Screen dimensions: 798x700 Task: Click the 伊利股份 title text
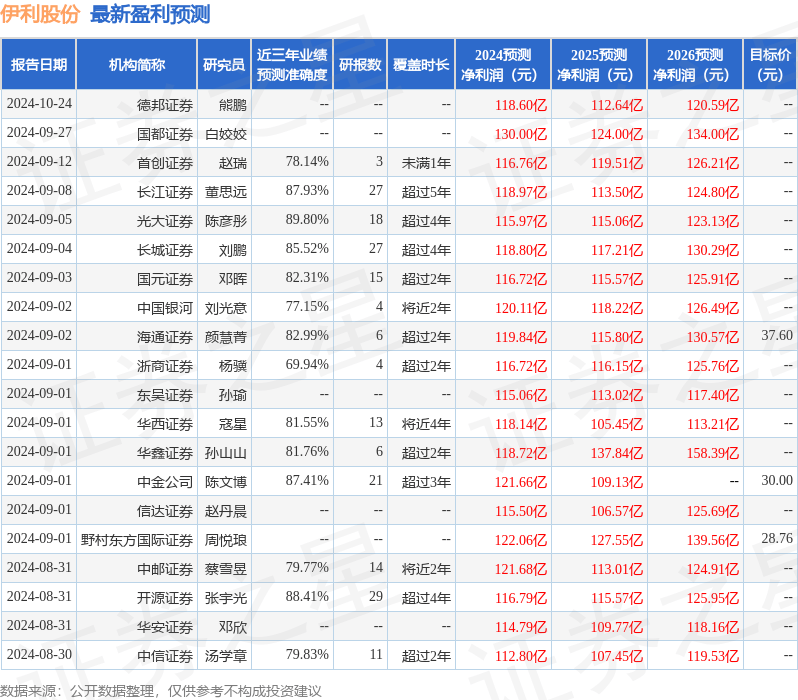[40, 14]
